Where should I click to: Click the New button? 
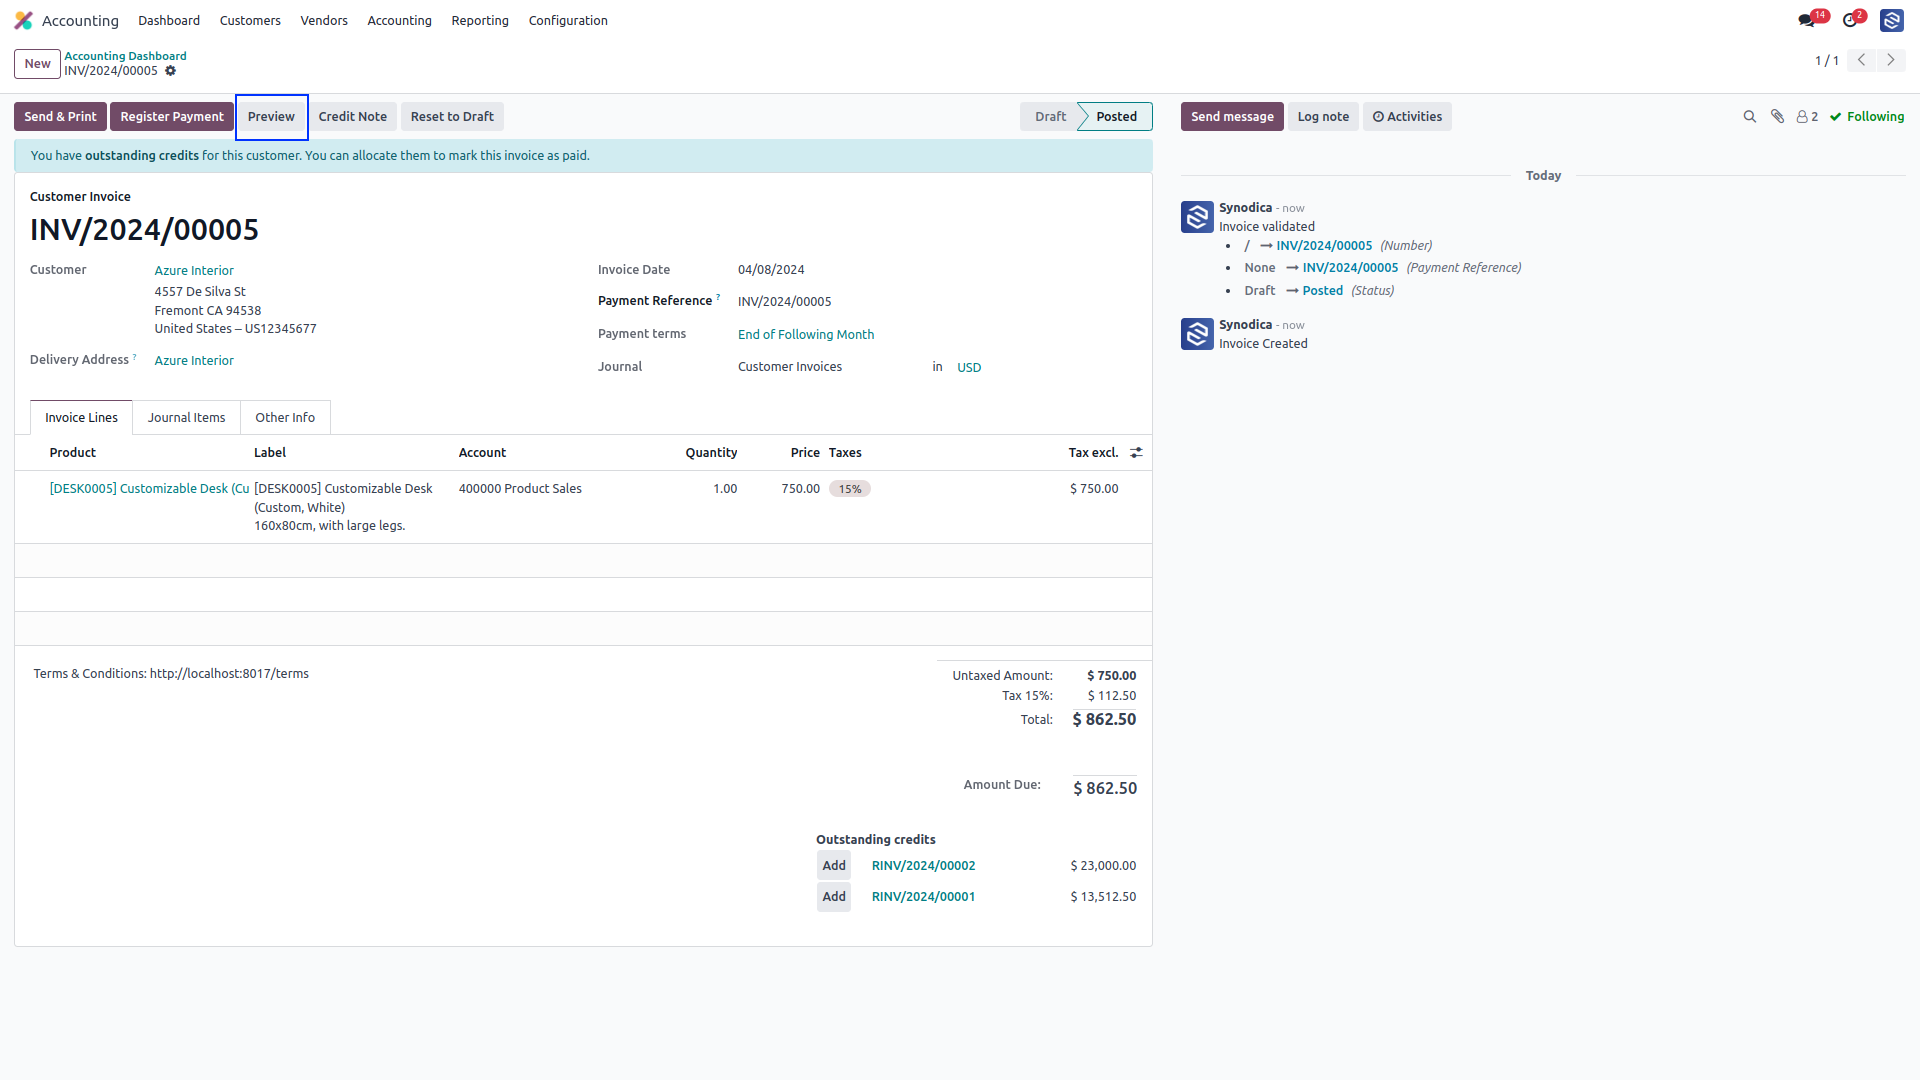[x=37, y=64]
